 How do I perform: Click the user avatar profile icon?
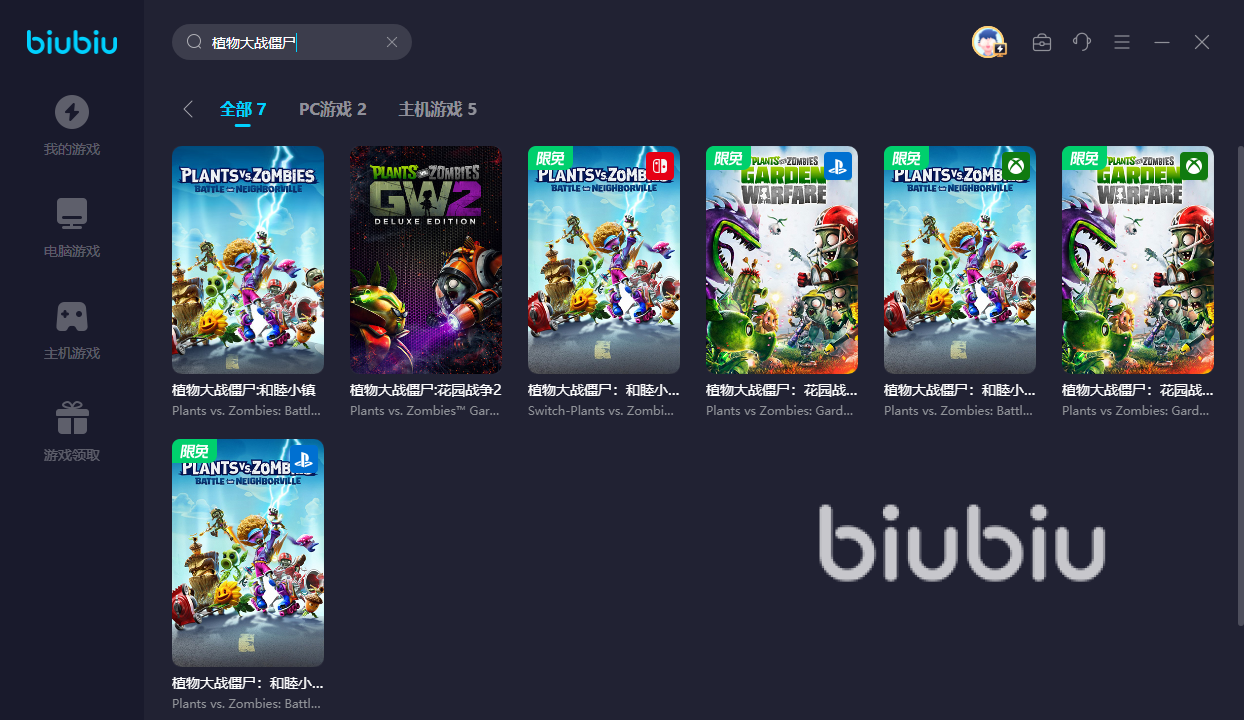(x=988, y=42)
